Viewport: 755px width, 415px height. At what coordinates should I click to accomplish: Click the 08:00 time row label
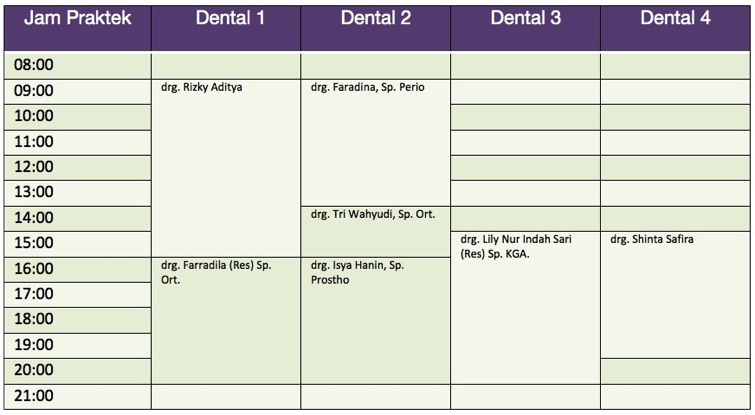(x=35, y=65)
